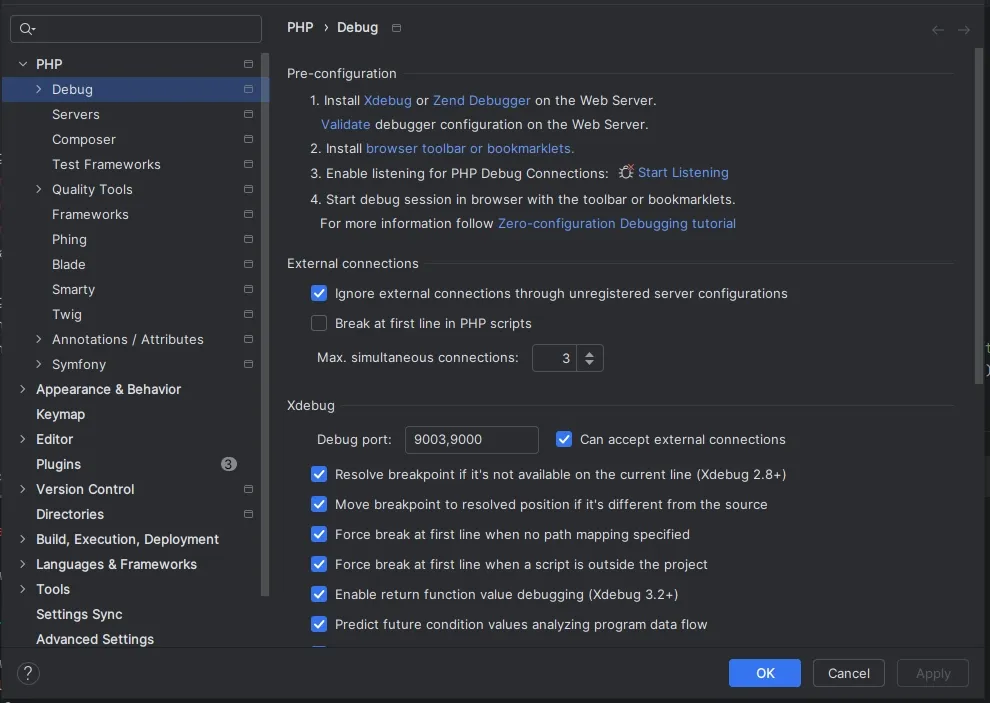Toggle Force break when no path mapping specified
The width and height of the screenshot is (990, 703).
(x=319, y=534)
